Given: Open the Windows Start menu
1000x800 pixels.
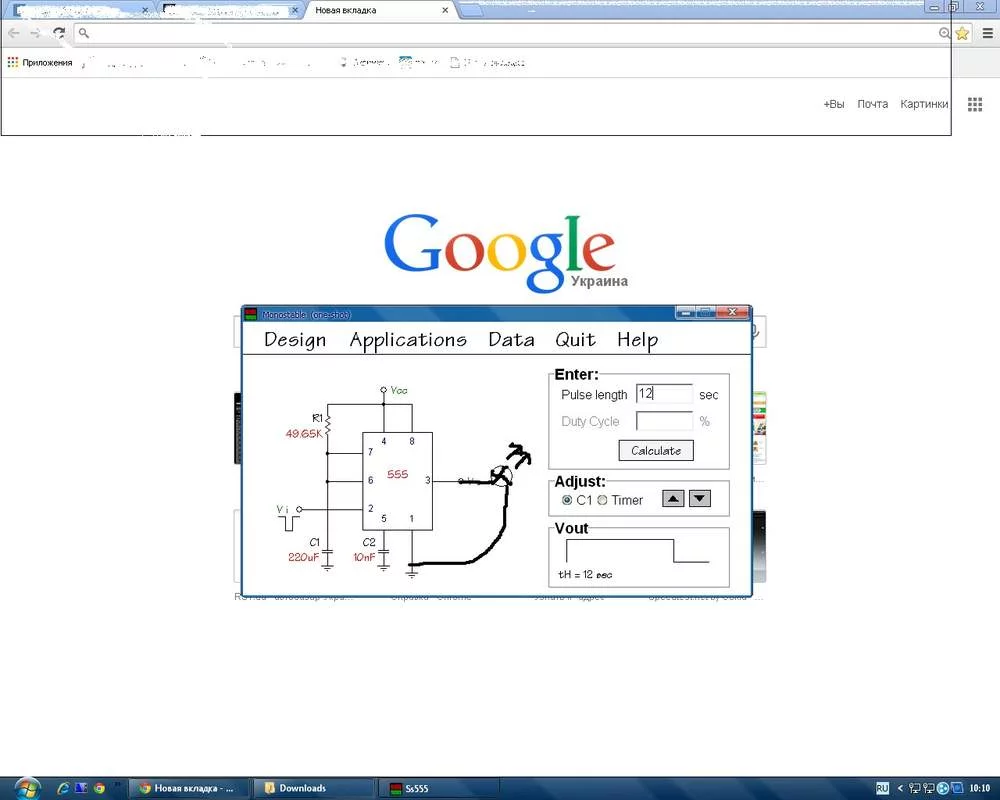Looking at the screenshot, I should [26, 789].
